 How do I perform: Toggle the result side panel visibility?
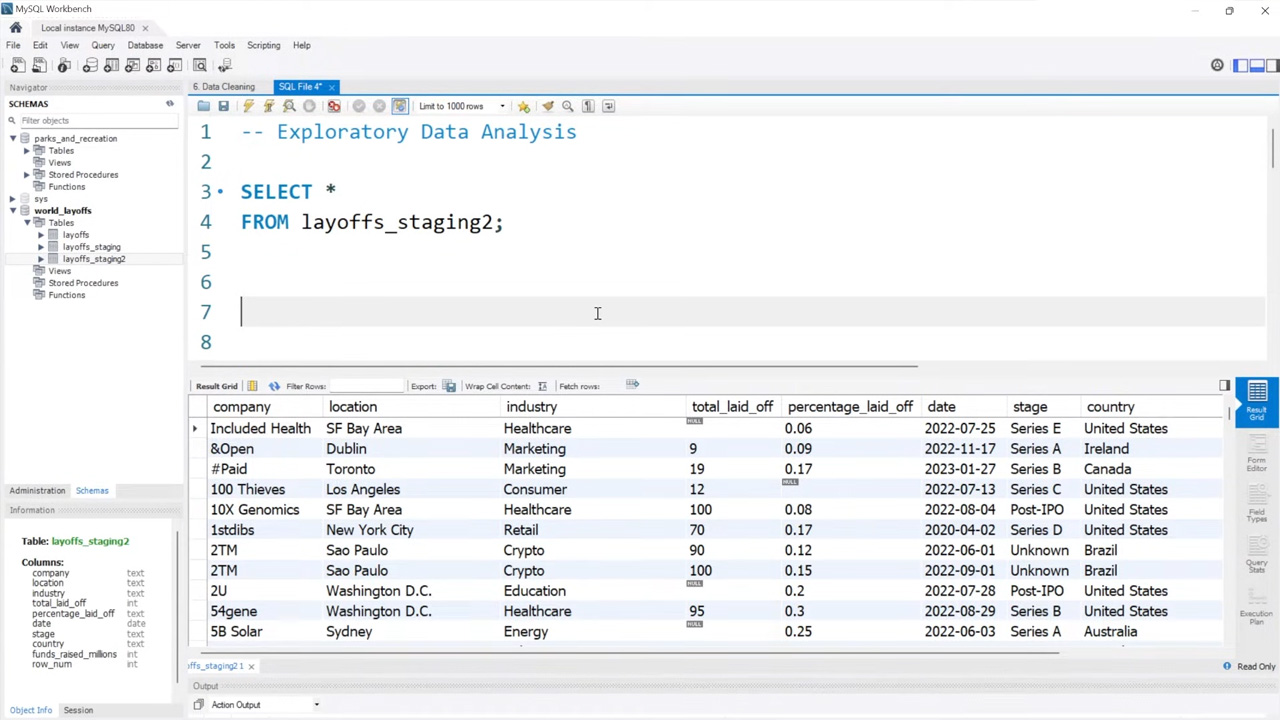(x=1224, y=386)
